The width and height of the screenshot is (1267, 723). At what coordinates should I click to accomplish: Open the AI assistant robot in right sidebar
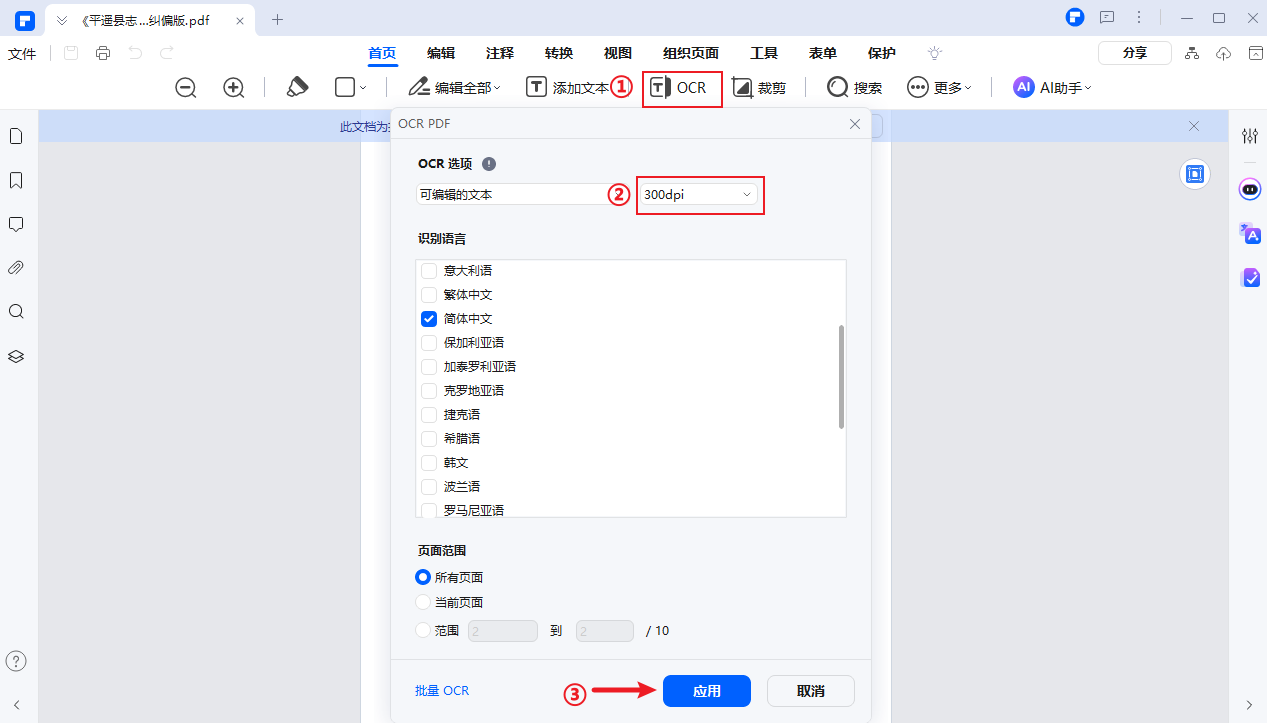(x=1249, y=189)
